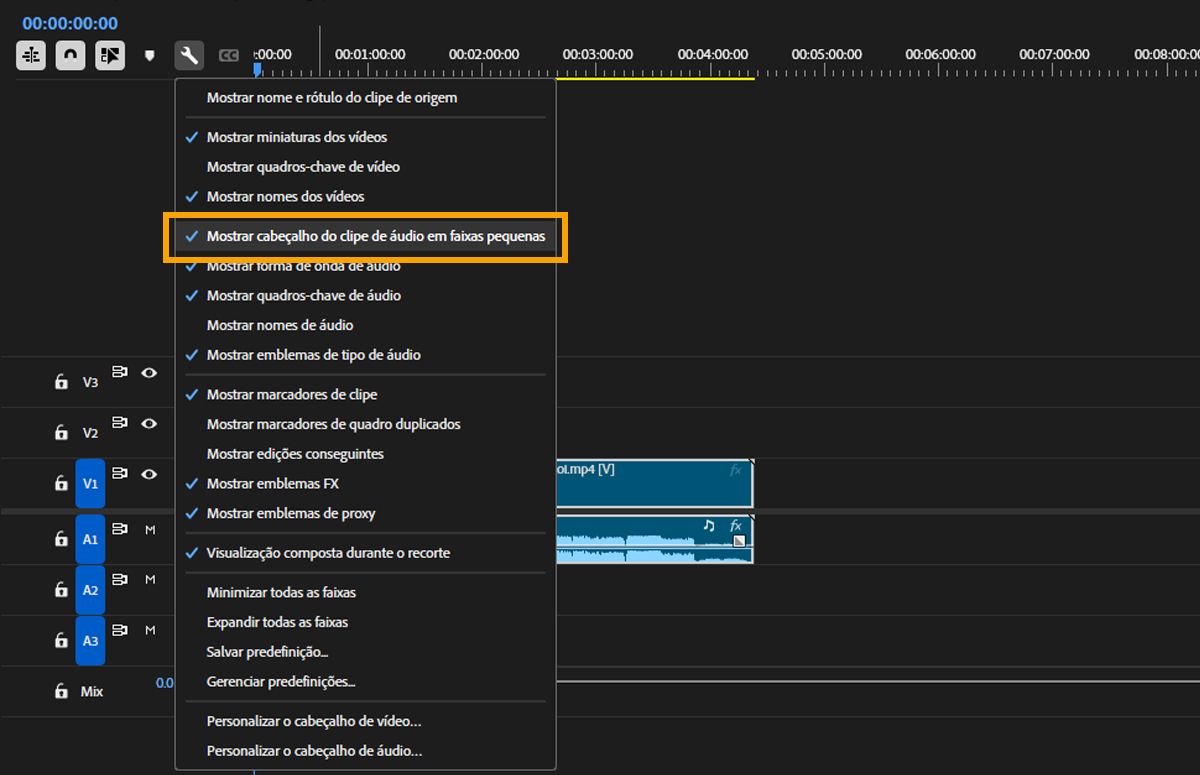The image size is (1200, 775).
Task: Click the CC caption track options icon
Action: 229,56
